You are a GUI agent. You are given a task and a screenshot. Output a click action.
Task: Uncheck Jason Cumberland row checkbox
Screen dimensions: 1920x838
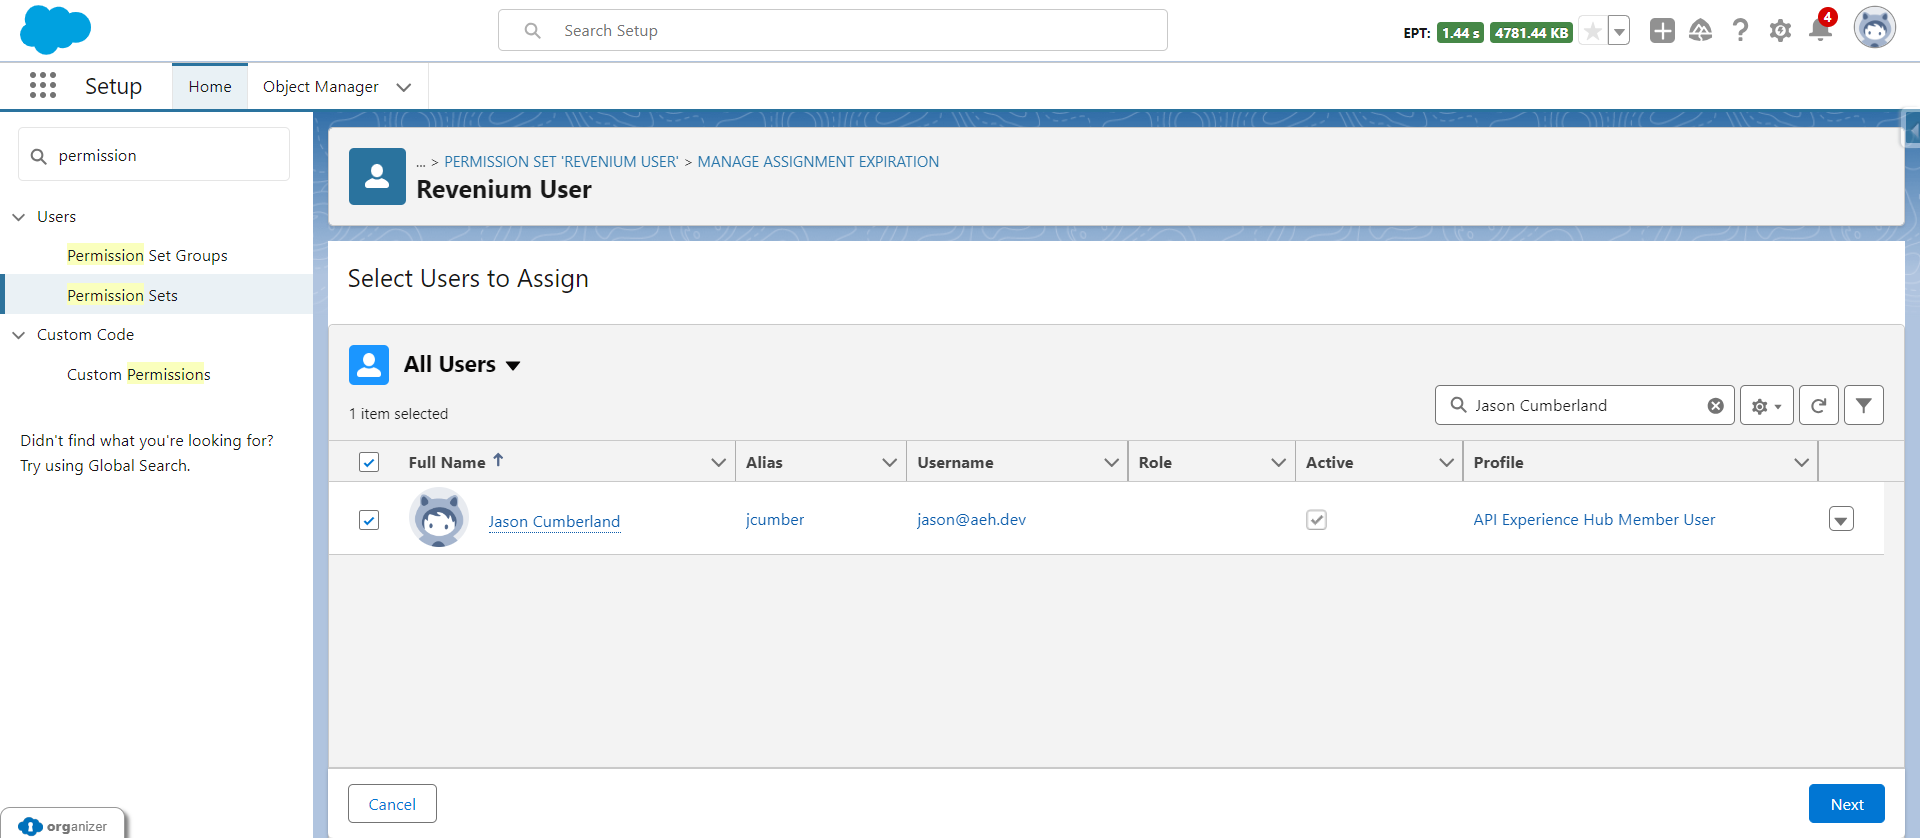(369, 520)
